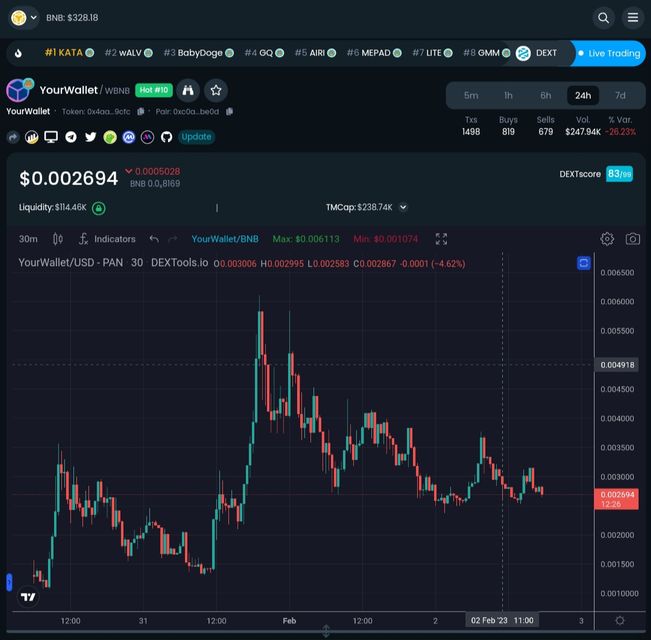This screenshot has width=651, height=640.
Task: Open the CoinGecko link icon
Action: [x=110, y=137]
